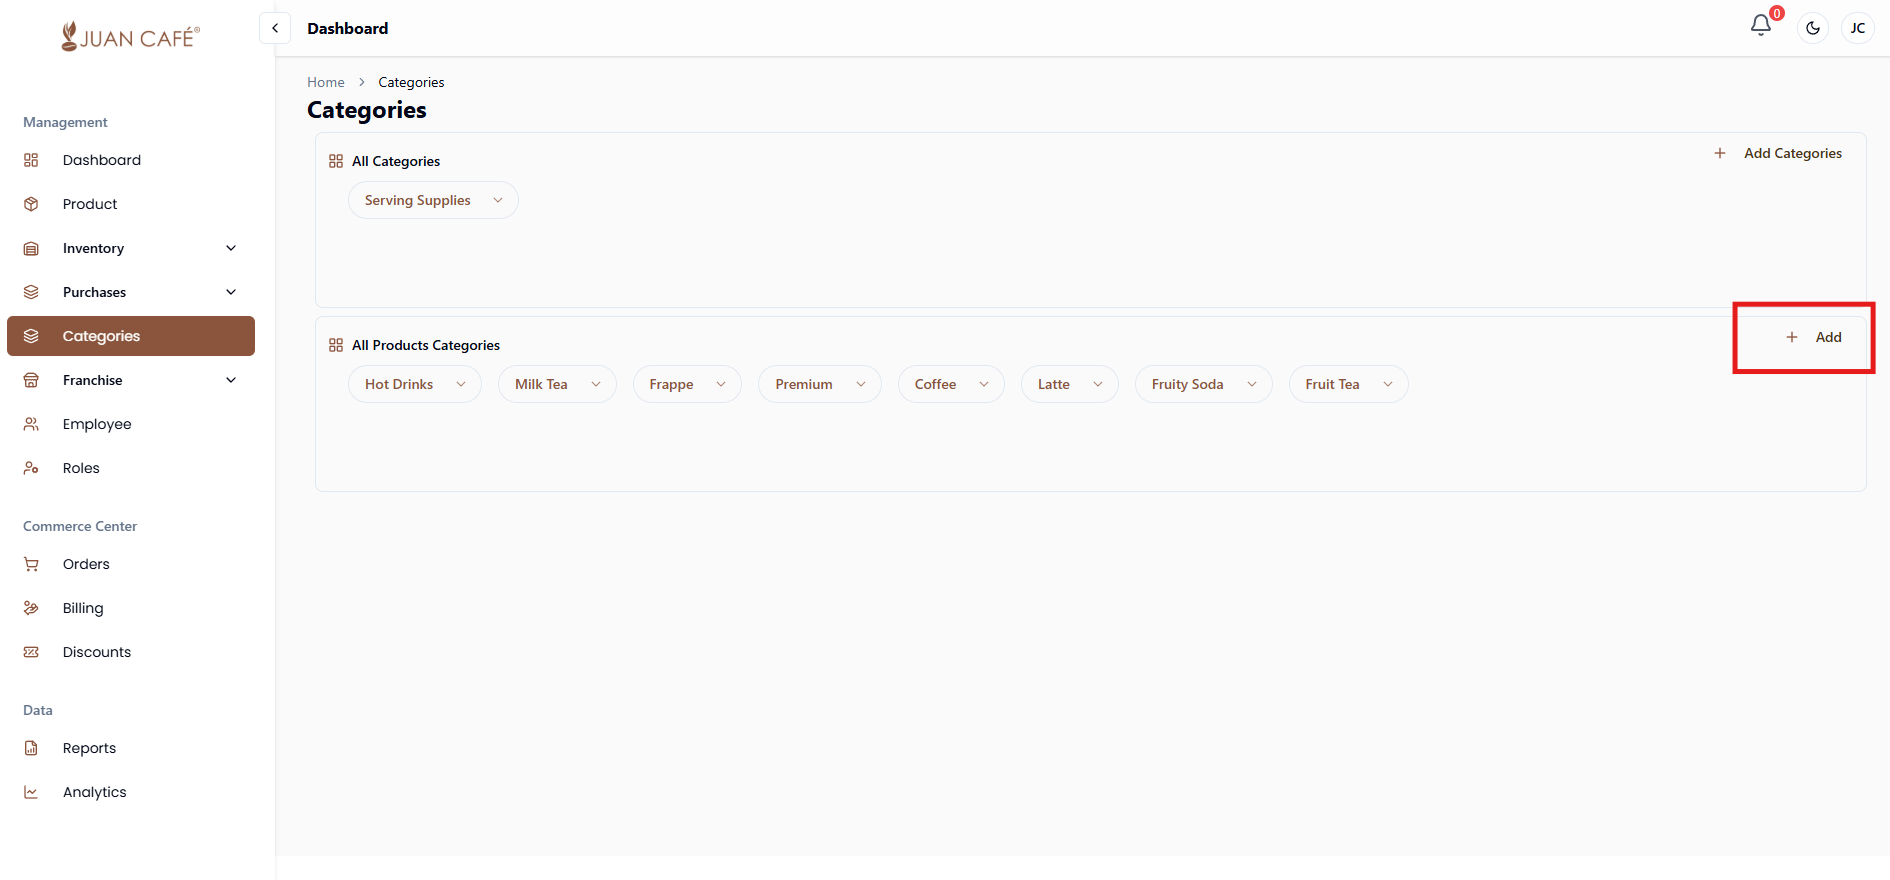Open the Hot Drinks category dropdown

[414, 384]
